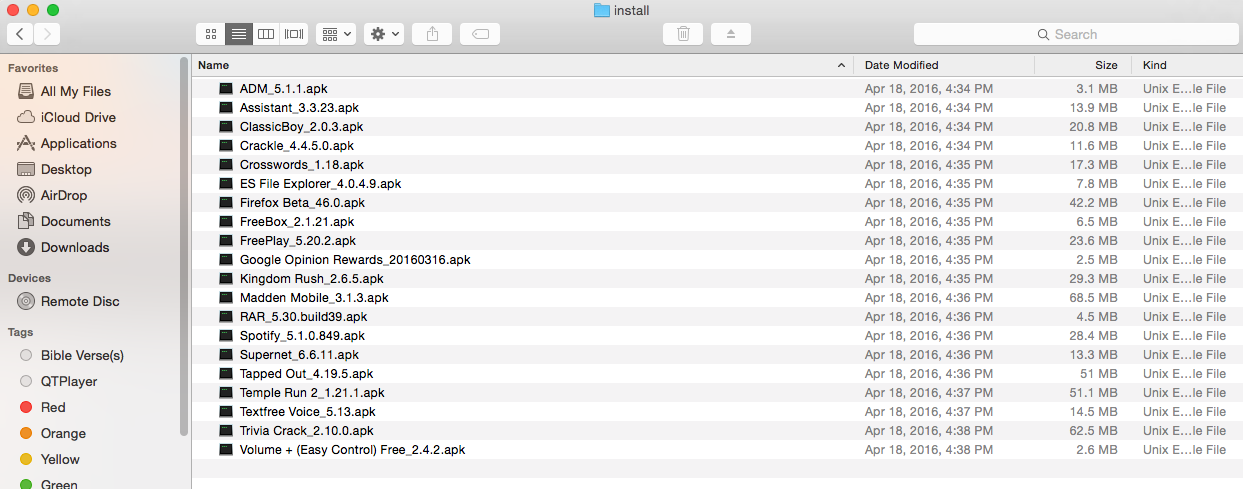Open Applications in the sidebar
The width and height of the screenshot is (1243, 489).
click(78, 143)
